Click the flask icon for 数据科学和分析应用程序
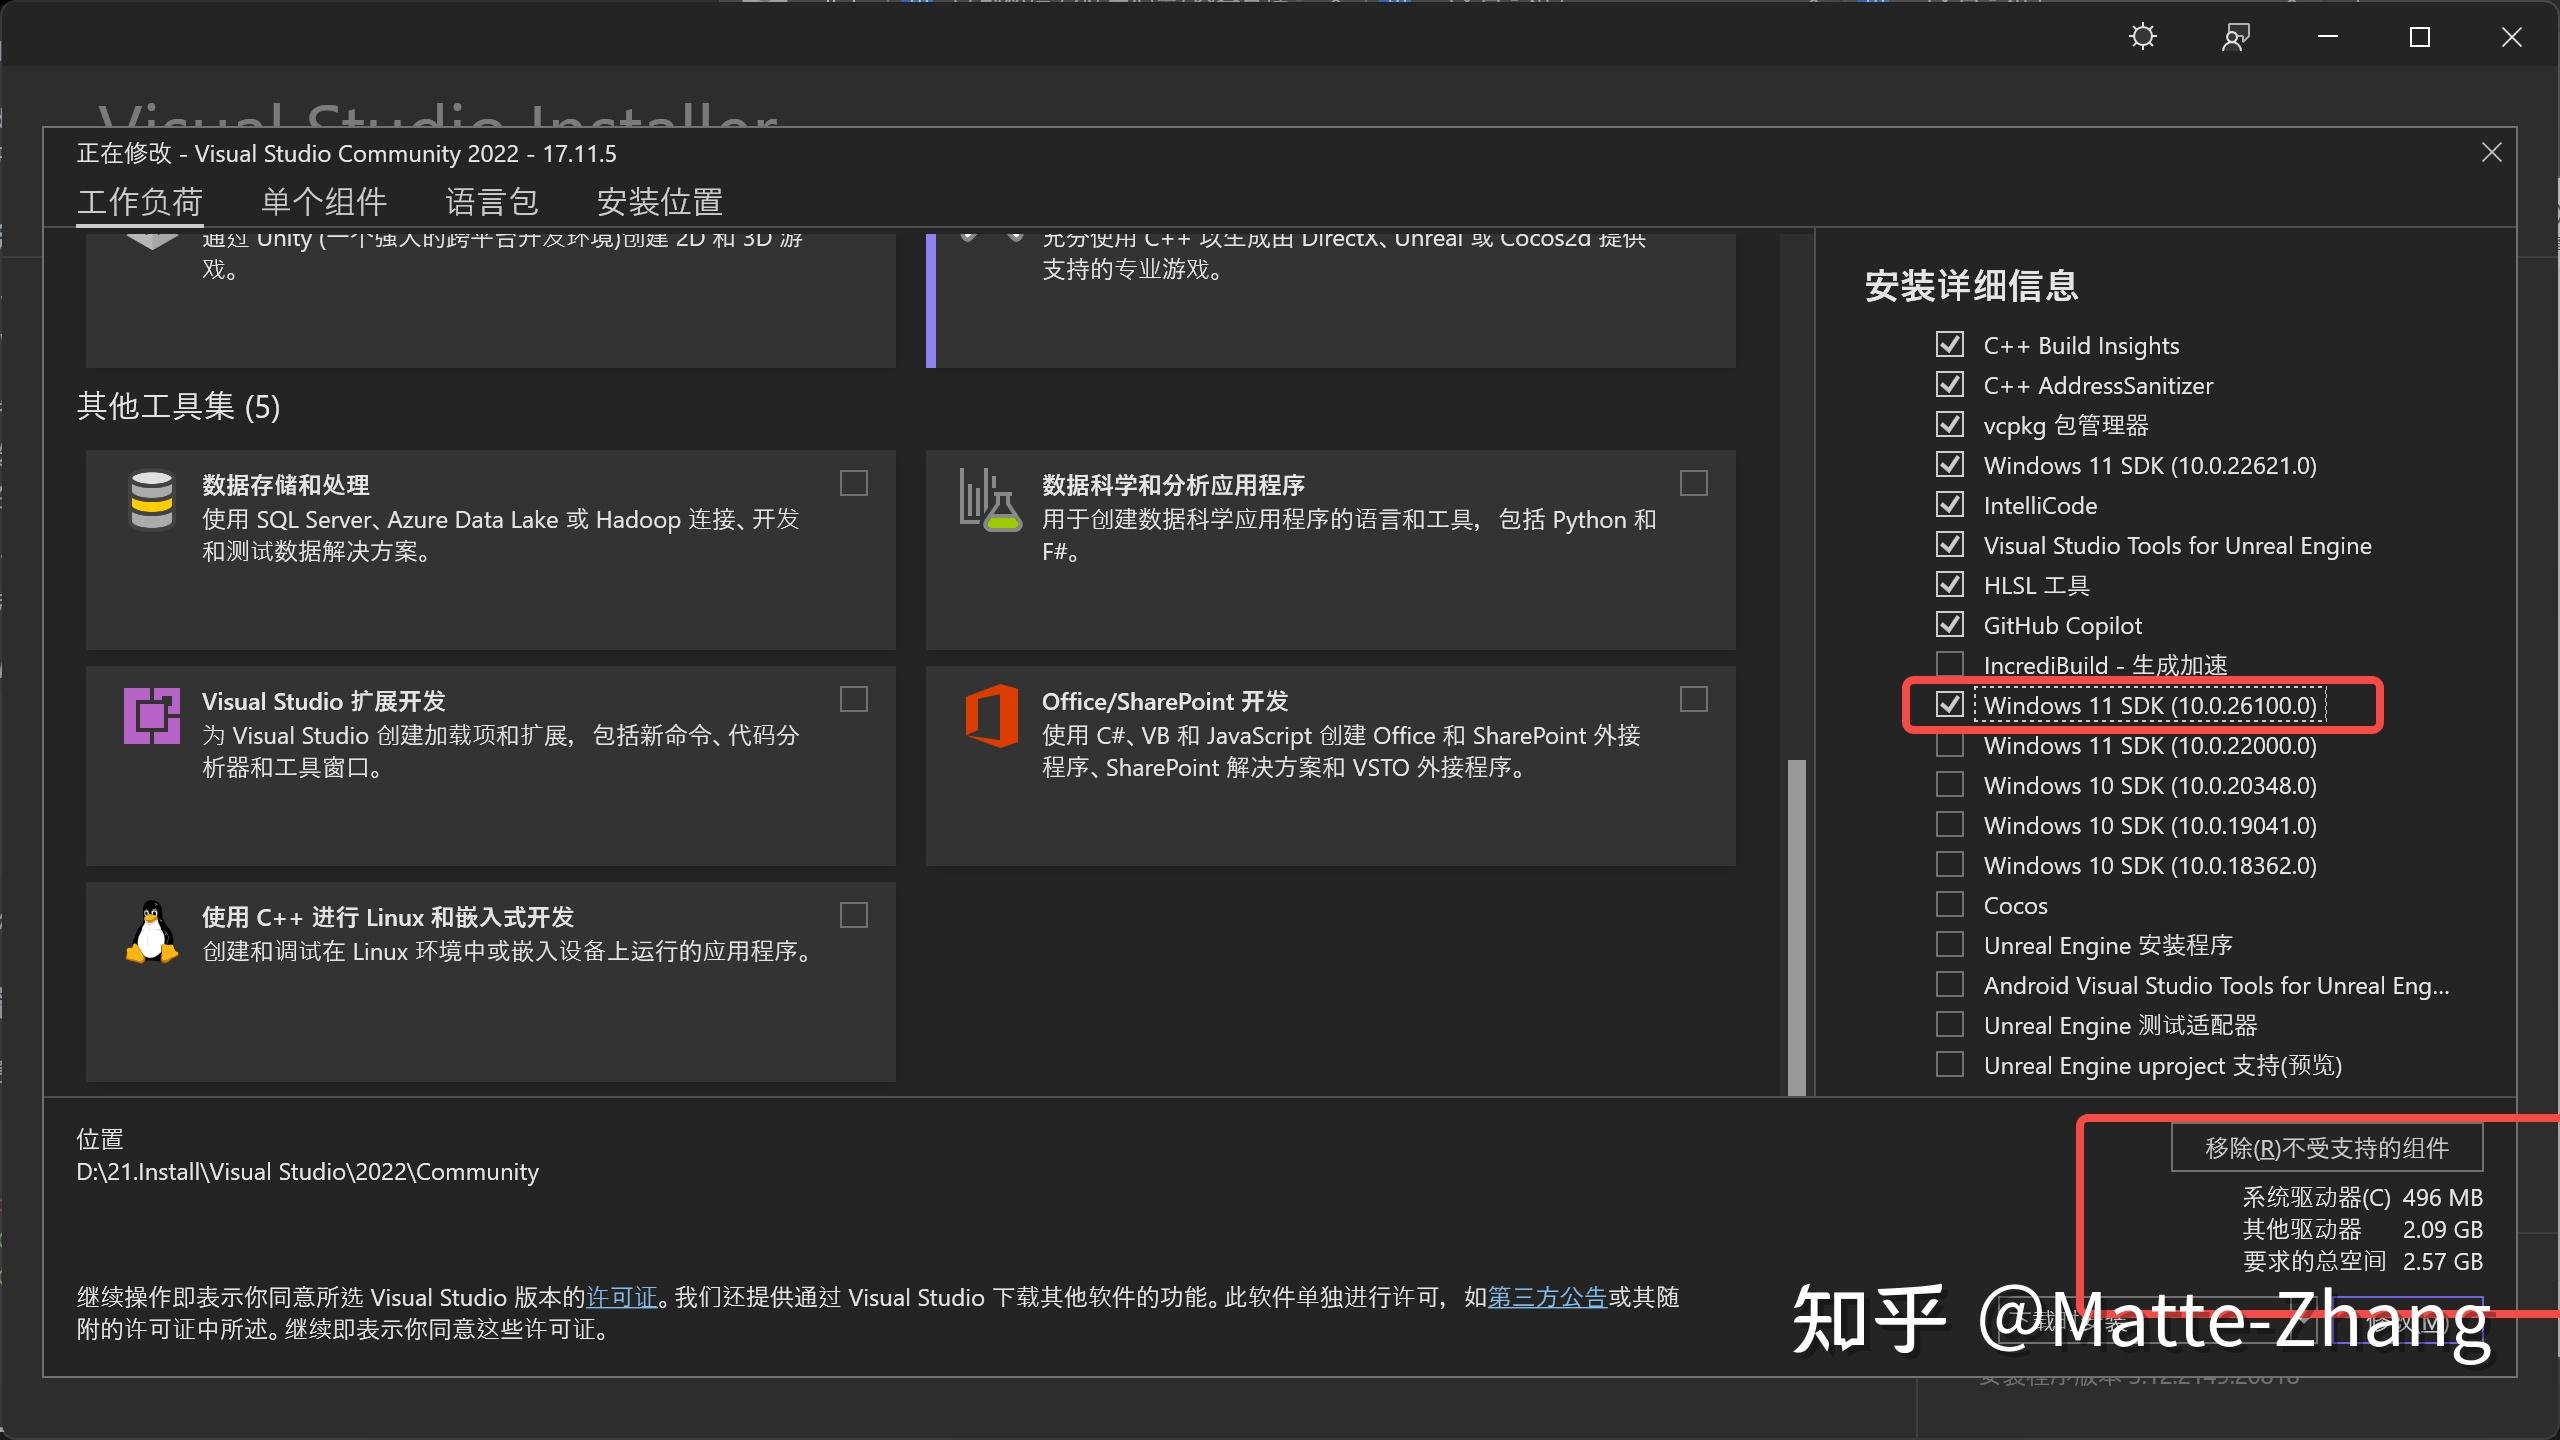 pyautogui.click(x=990, y=500)
